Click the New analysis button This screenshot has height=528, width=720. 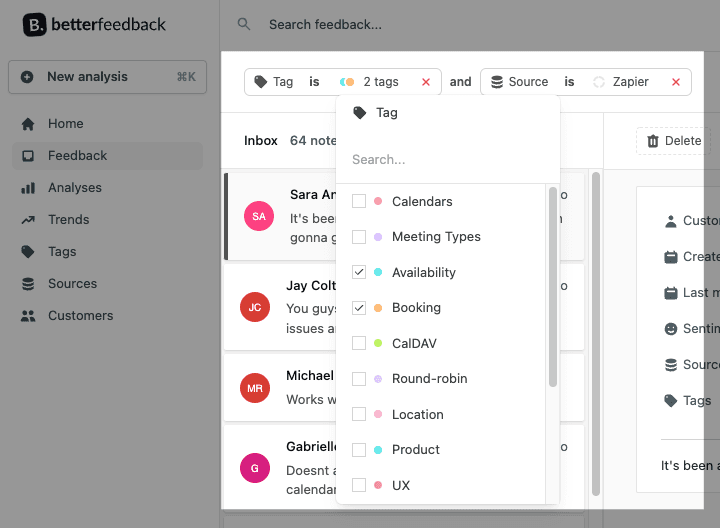coord(107,77)
